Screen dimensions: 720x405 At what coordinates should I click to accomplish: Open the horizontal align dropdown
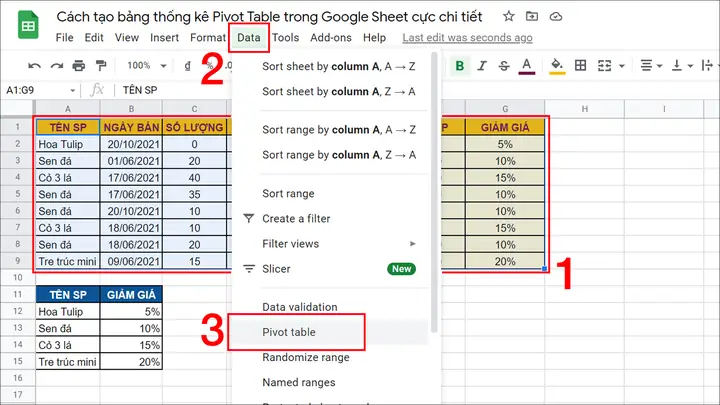pyautogui.click(x=651, y=66)
